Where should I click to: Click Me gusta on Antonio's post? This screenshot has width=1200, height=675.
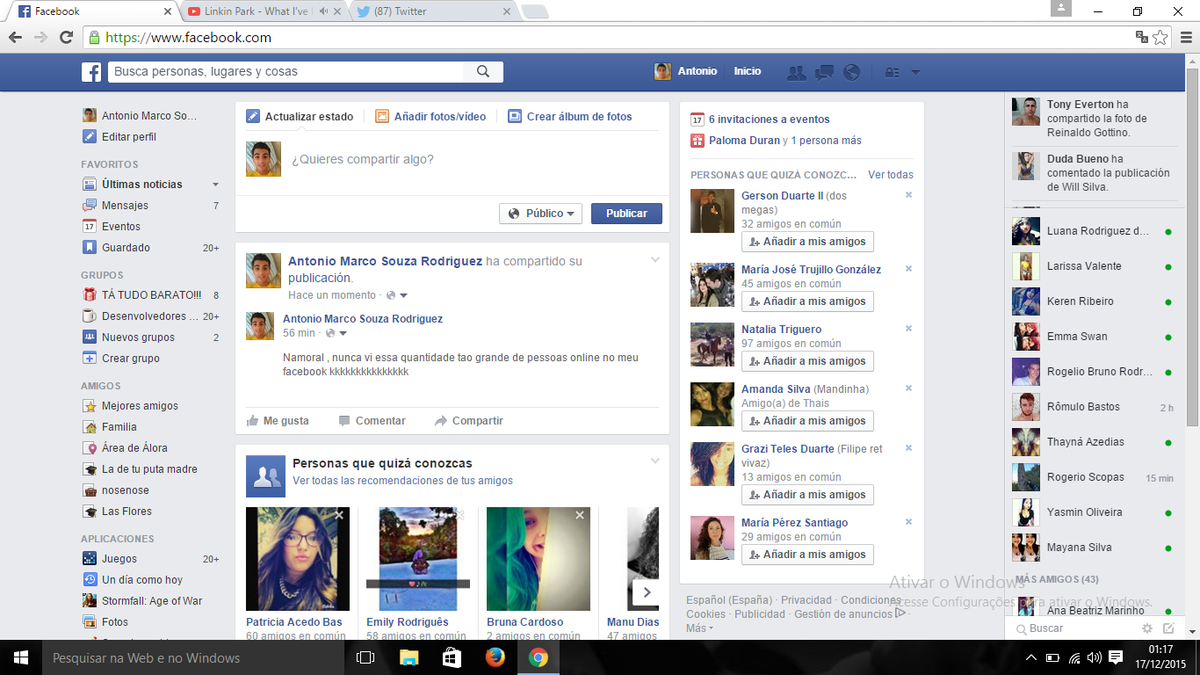(x=278, y=421)
